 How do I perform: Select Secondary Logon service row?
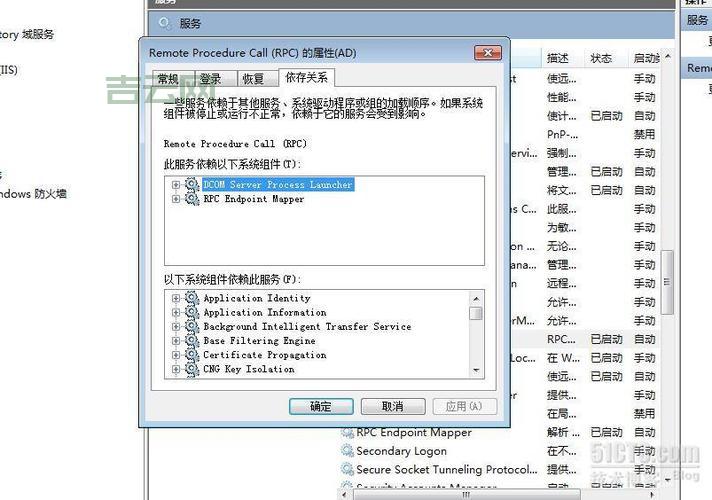pos(498,451)
